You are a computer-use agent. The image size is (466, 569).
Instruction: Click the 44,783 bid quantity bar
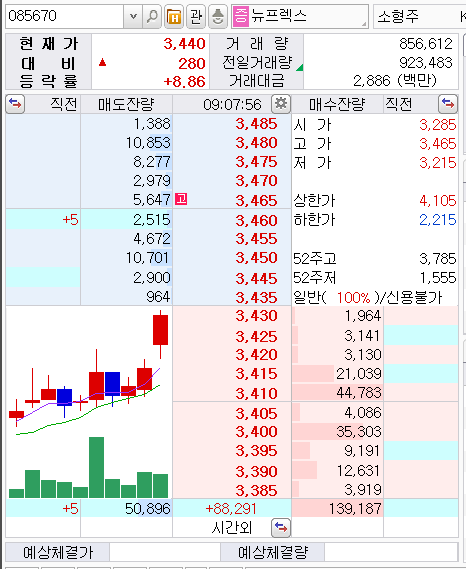tap(338, 393)
